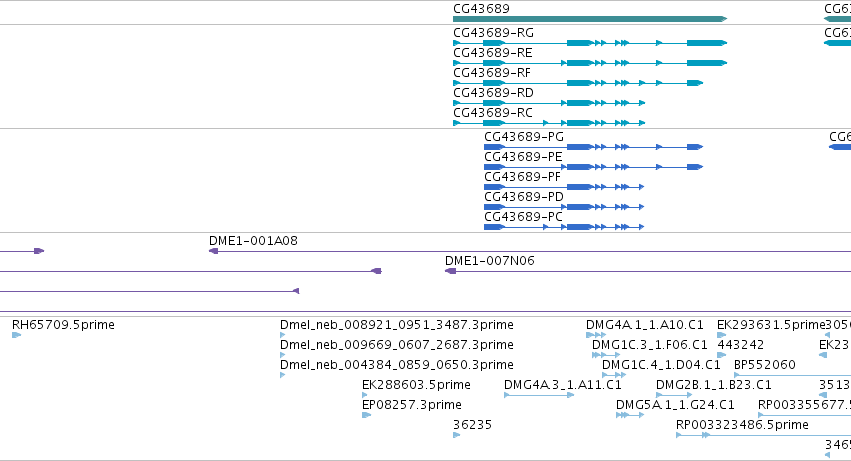Select the DMG1C.4_1.D04.C1 label
Screen dimensions: 851x461
coord(661,365)
